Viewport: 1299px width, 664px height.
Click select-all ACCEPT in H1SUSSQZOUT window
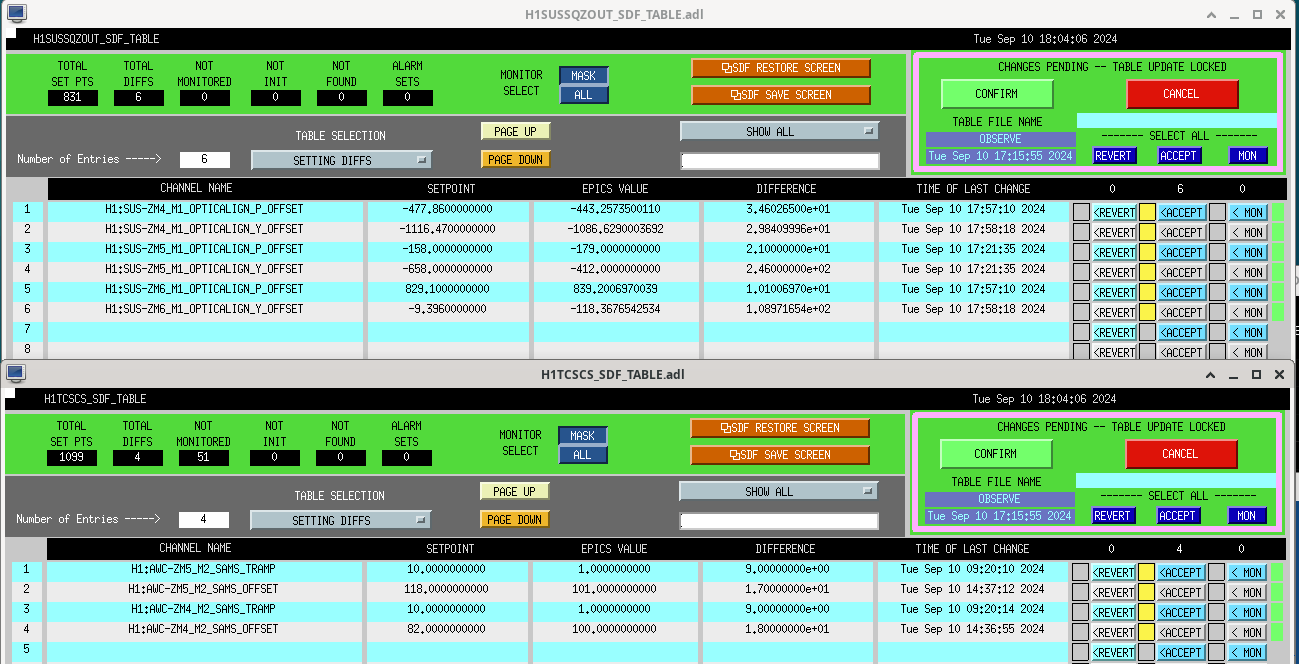(1179, 156)
